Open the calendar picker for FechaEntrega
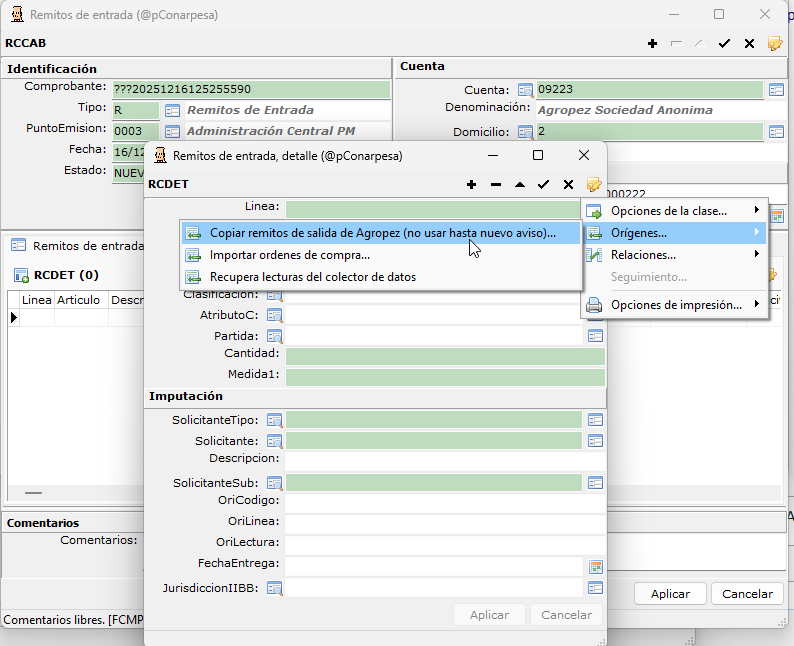Screen dimensions: 794x646 595,567
